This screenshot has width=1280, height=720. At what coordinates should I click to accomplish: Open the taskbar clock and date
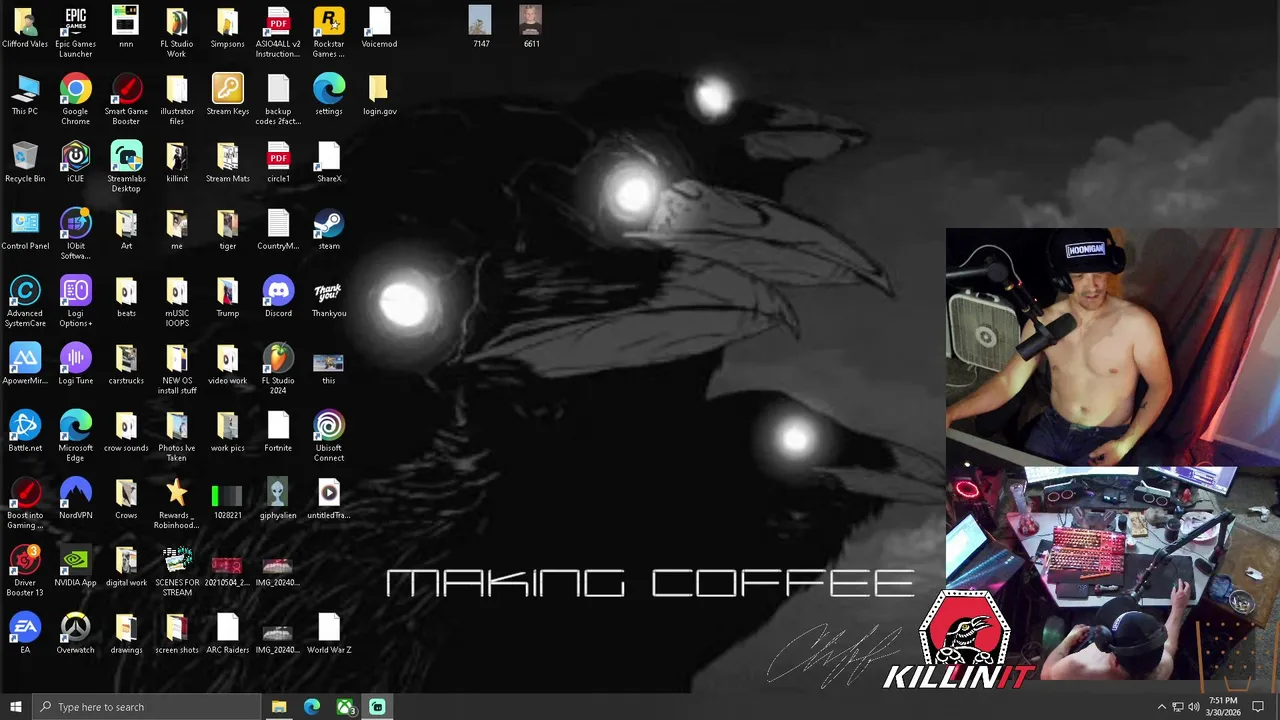[1223, 707]
